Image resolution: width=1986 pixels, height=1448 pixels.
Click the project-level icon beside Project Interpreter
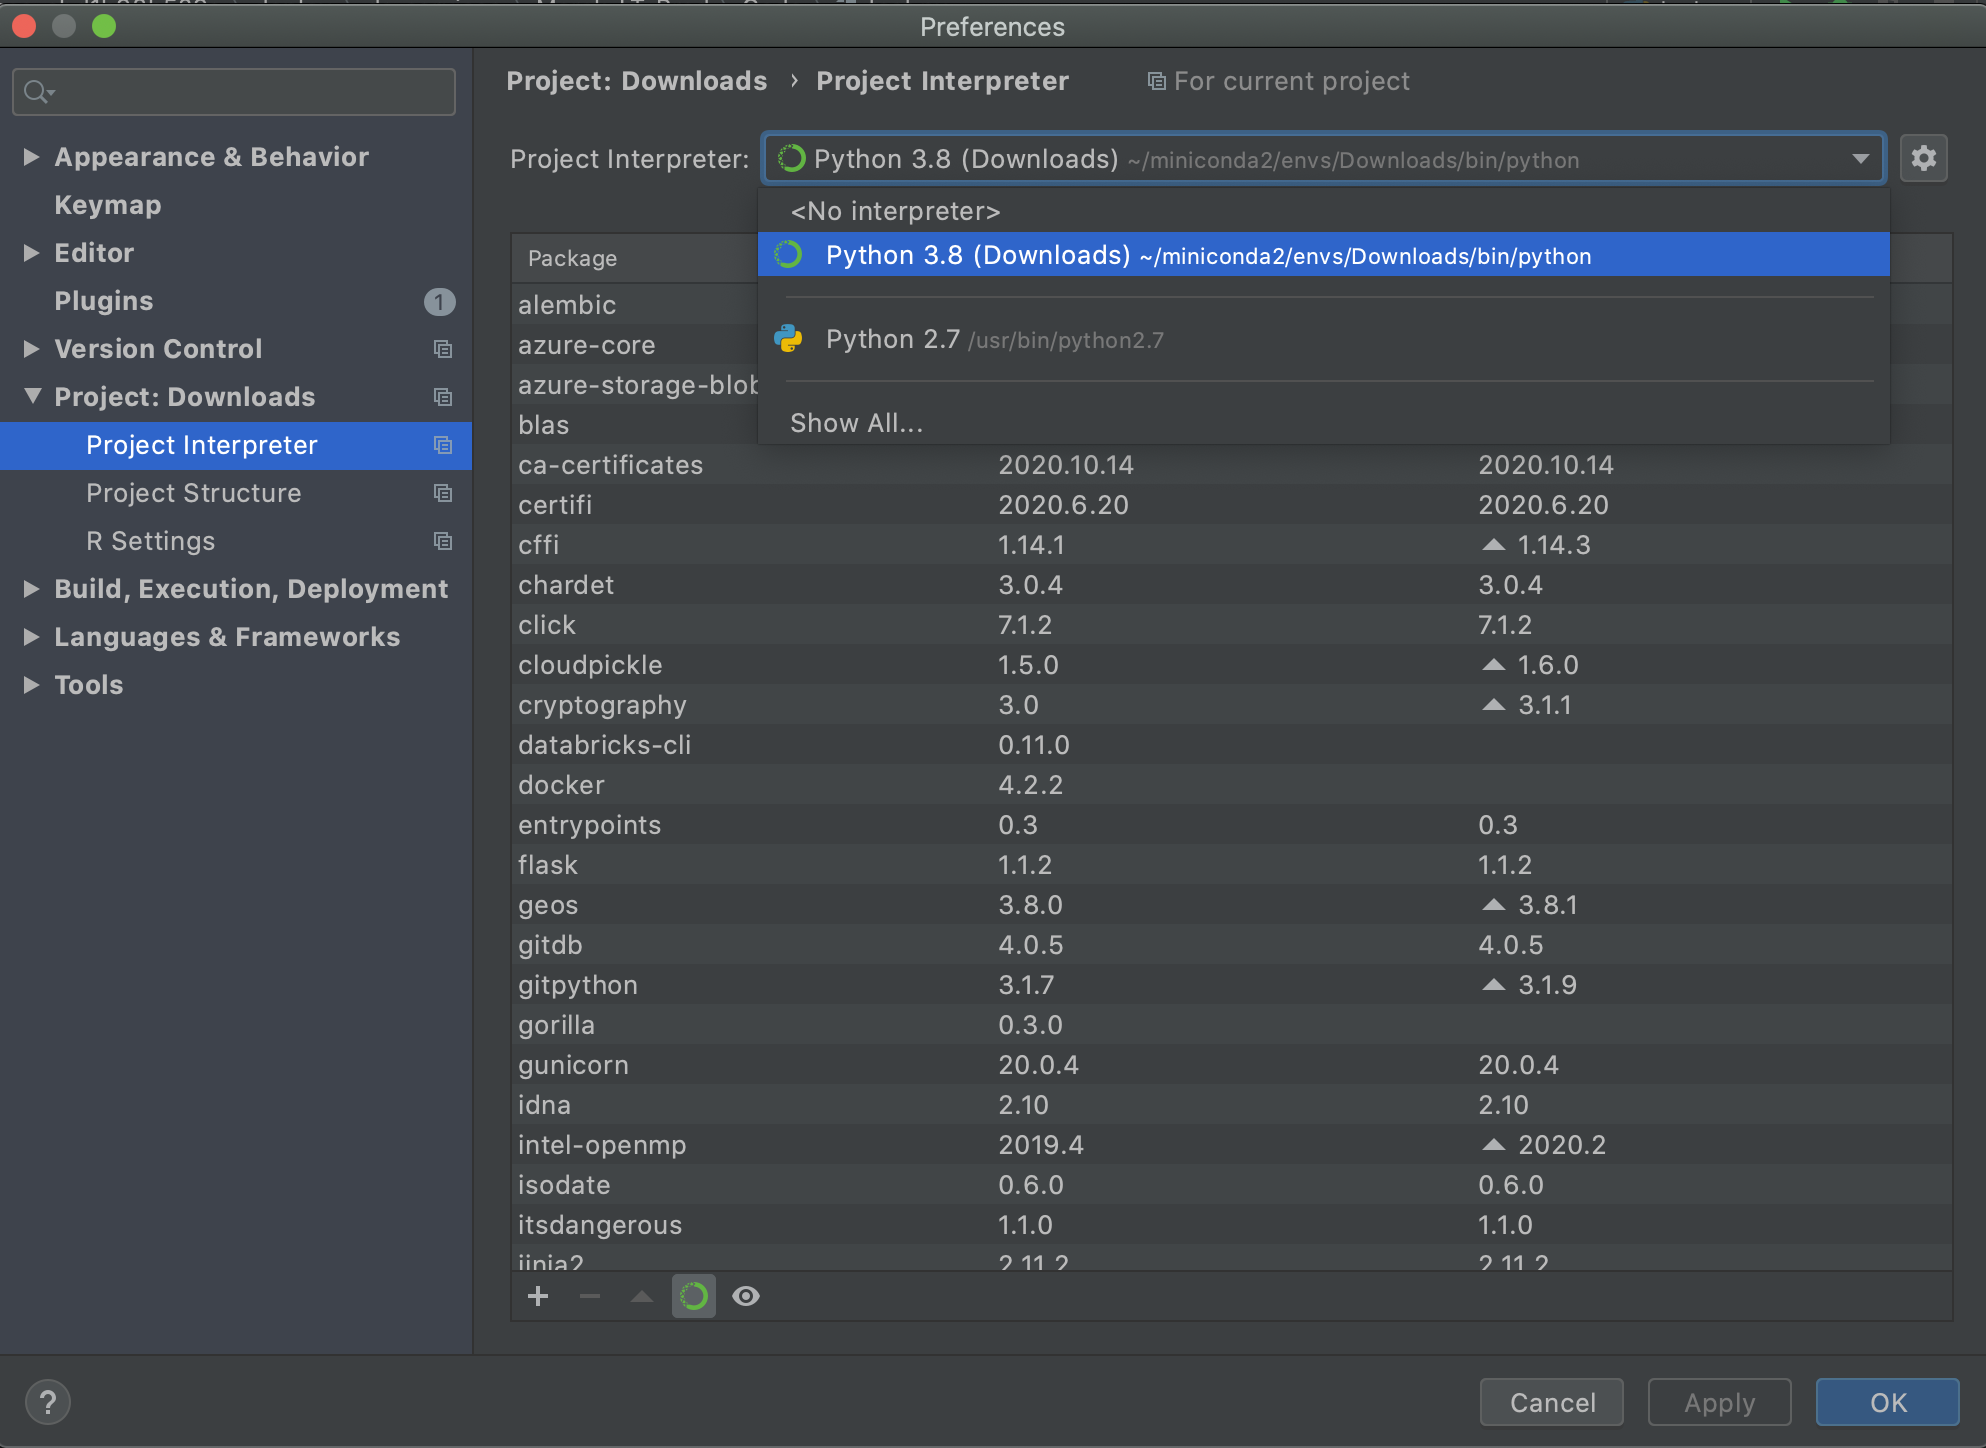click(x=443, y=445)
